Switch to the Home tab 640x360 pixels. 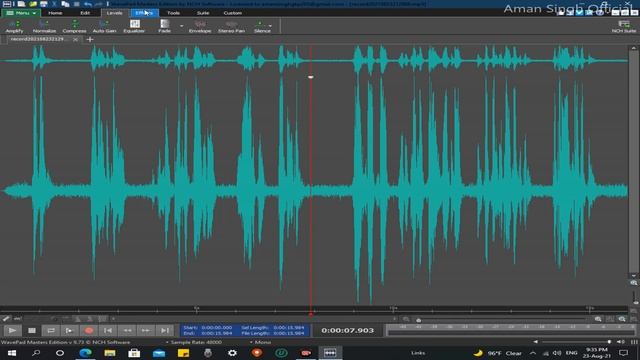pos(55,13)
